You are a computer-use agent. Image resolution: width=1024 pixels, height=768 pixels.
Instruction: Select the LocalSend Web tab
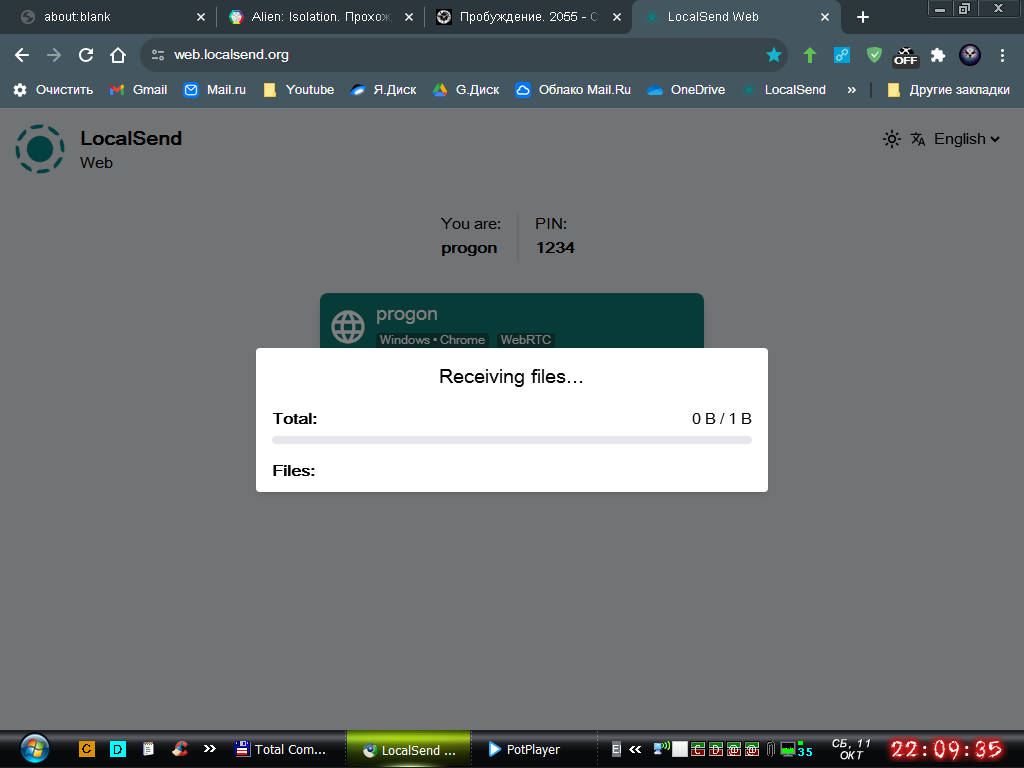(735, 17)
